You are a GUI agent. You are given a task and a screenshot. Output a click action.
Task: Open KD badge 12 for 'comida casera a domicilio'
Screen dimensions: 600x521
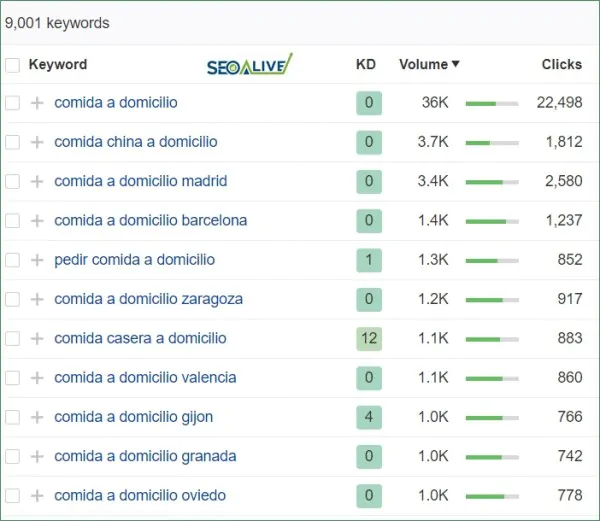click(368, 338)
